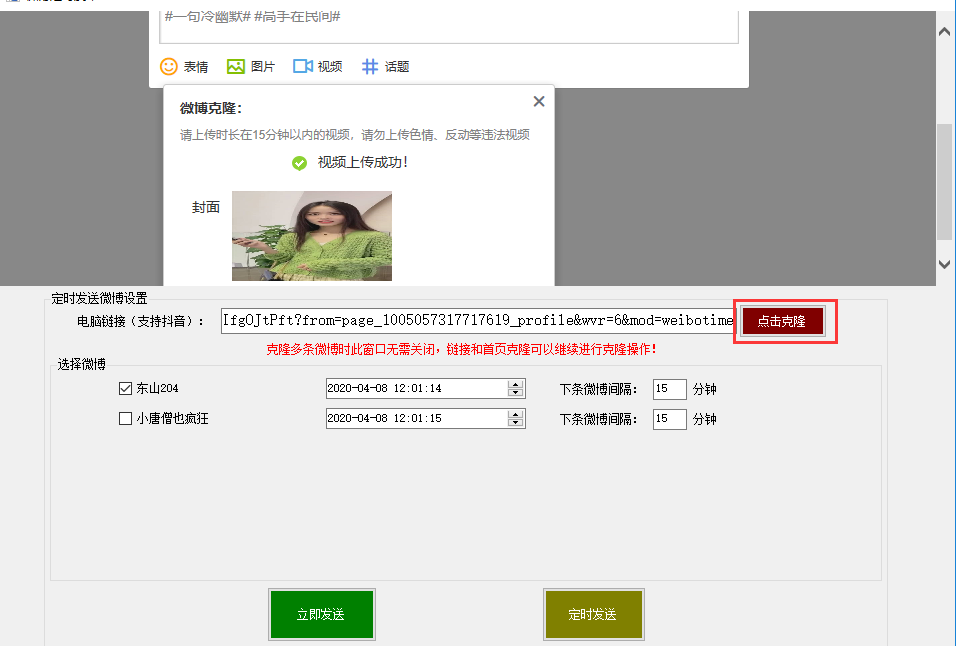The width and height of the screenshot is (956, 646).
Task: Click the scrollbar up arrow
Action: click(x=945, y=32)
